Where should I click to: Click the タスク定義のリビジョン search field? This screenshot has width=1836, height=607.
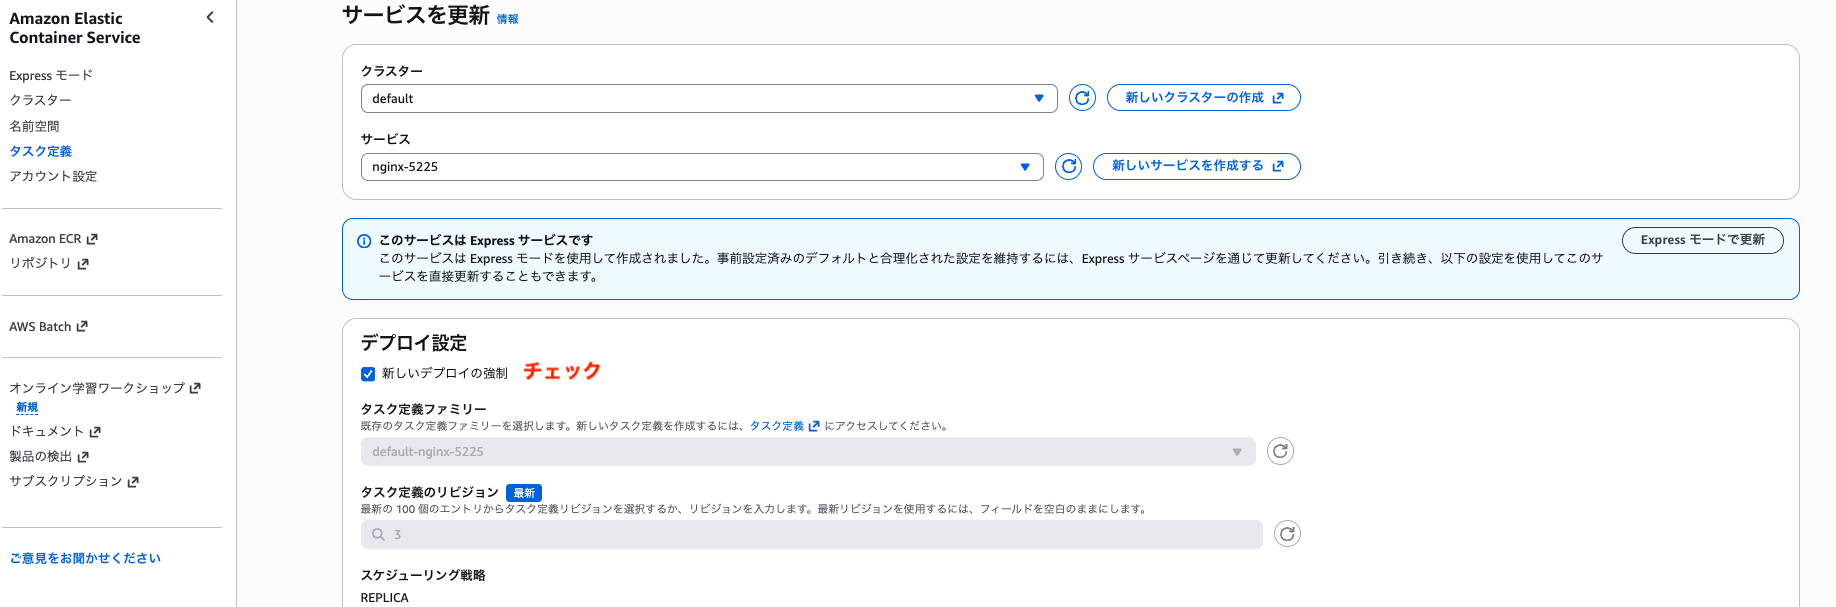coord(811,535)
